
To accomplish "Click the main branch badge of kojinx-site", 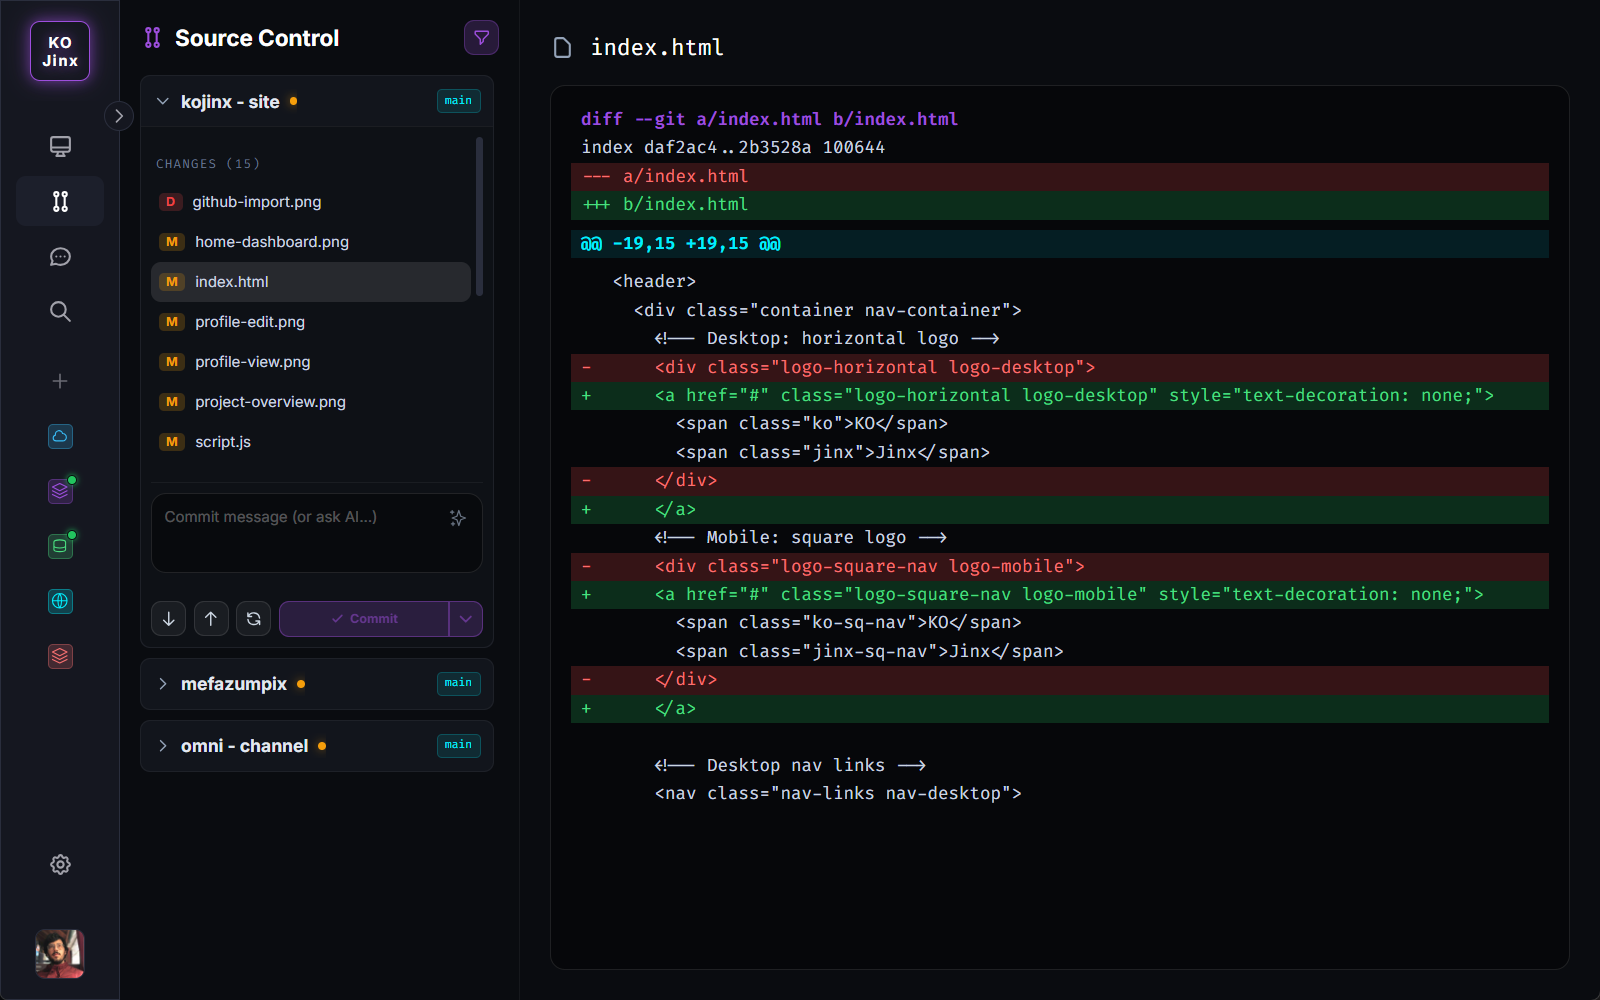I will point(459,101).
